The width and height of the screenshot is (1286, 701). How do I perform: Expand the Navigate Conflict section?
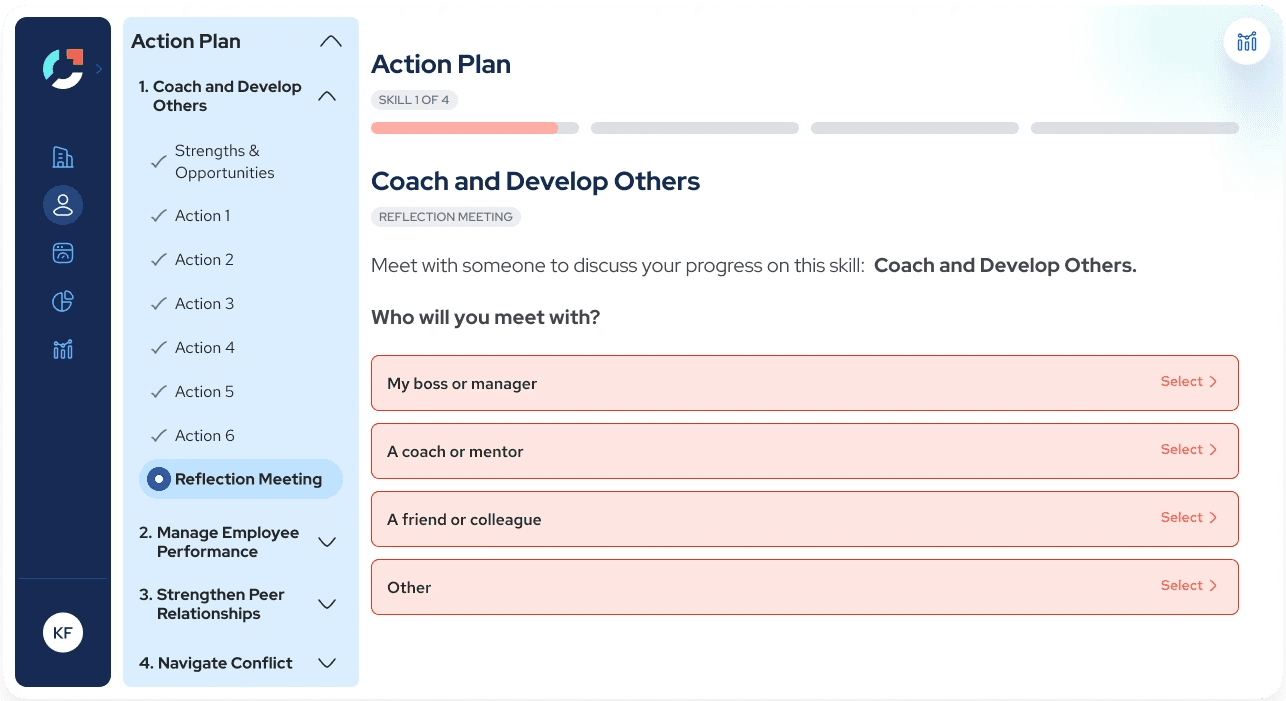coord(326,663)
